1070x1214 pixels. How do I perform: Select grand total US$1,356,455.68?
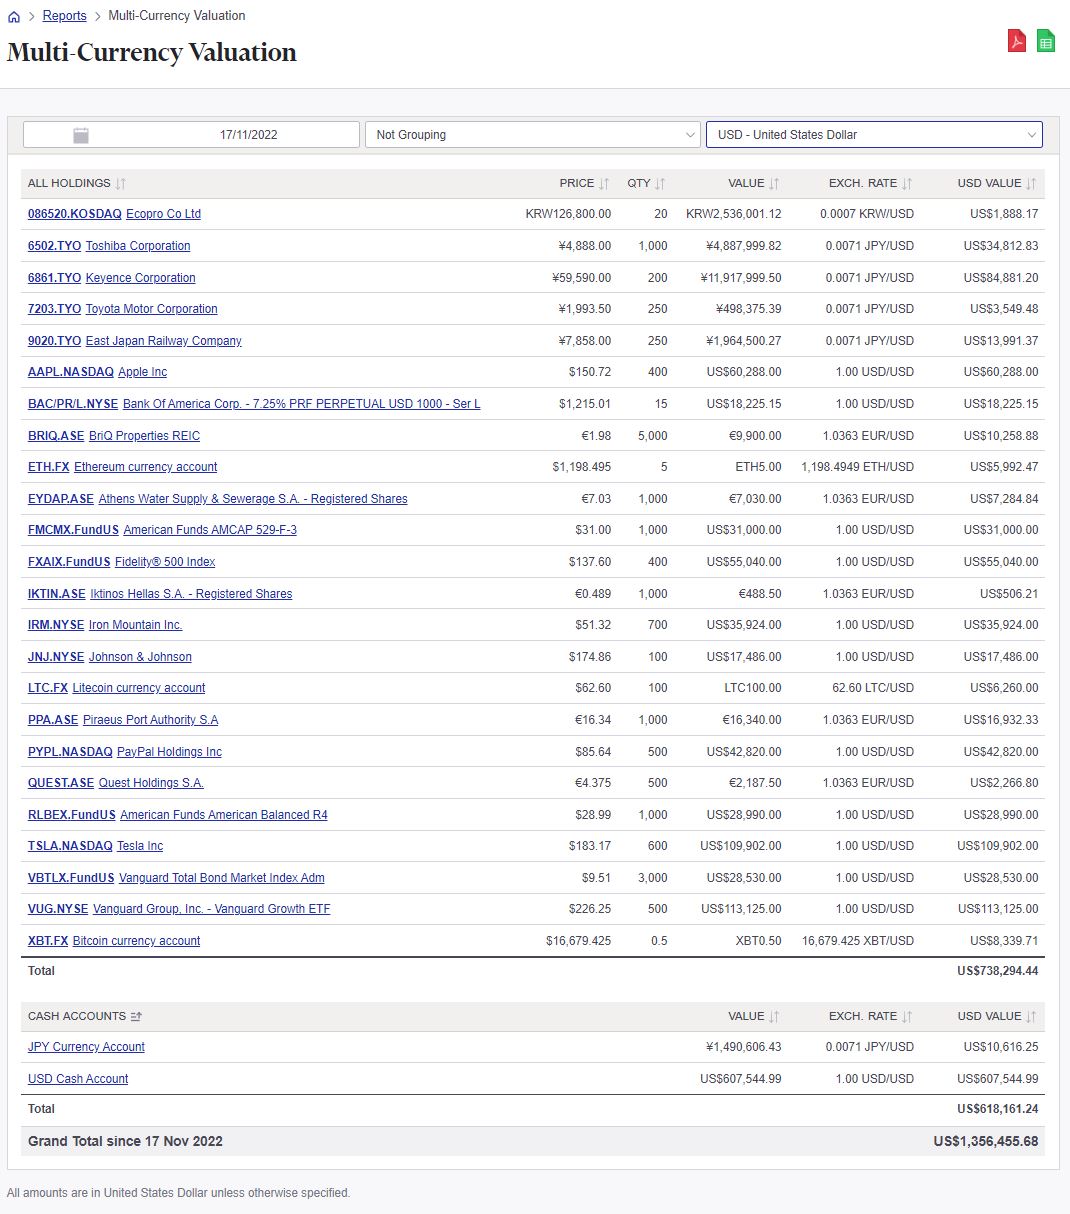986,1141
